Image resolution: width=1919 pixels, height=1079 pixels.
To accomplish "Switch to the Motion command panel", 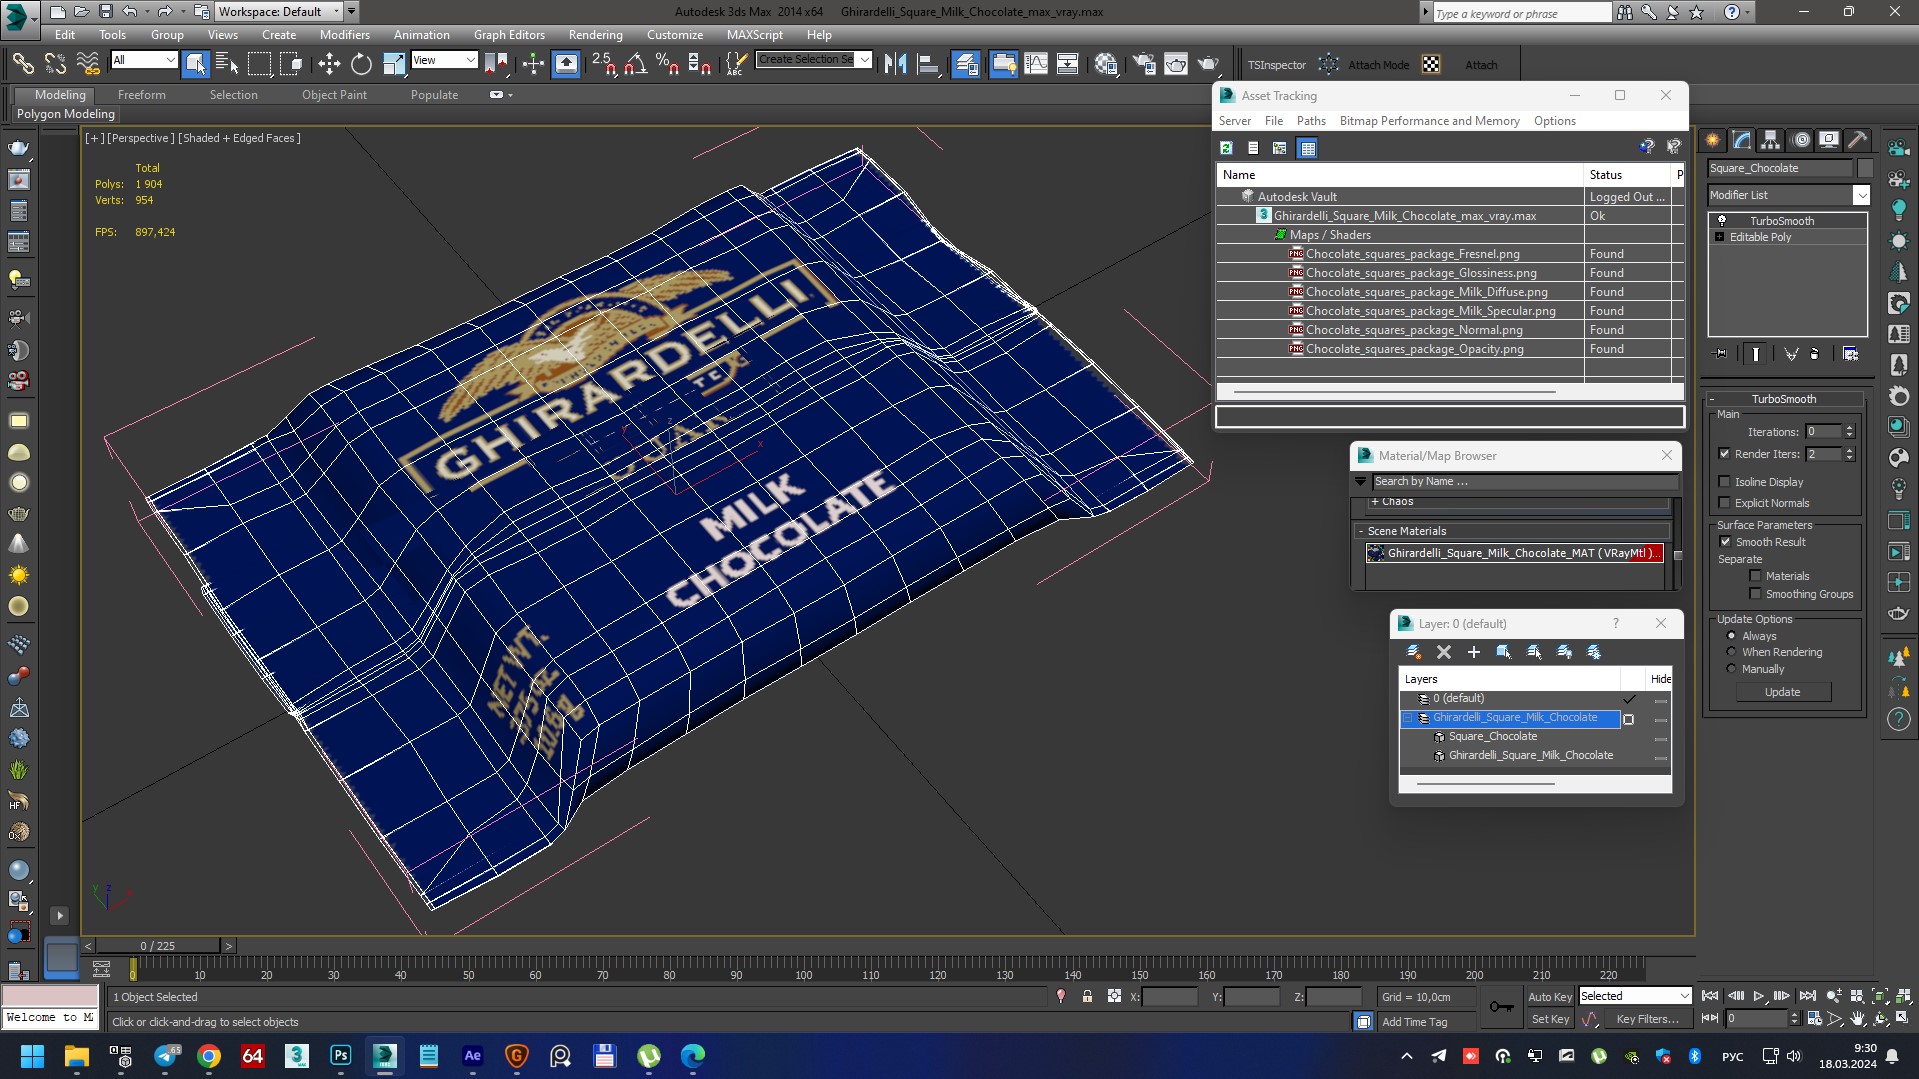I will click(1801, 140).
